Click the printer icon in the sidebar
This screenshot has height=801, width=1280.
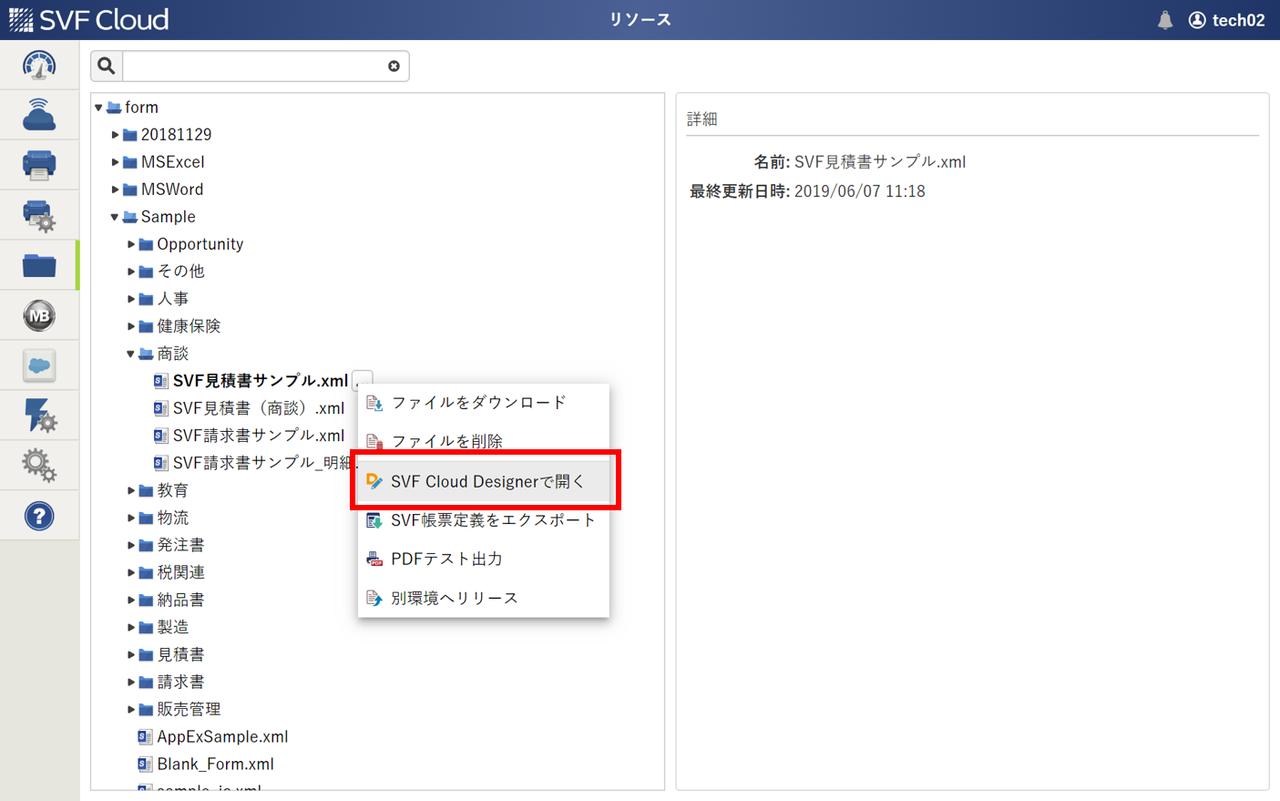[x=39, y=164]
